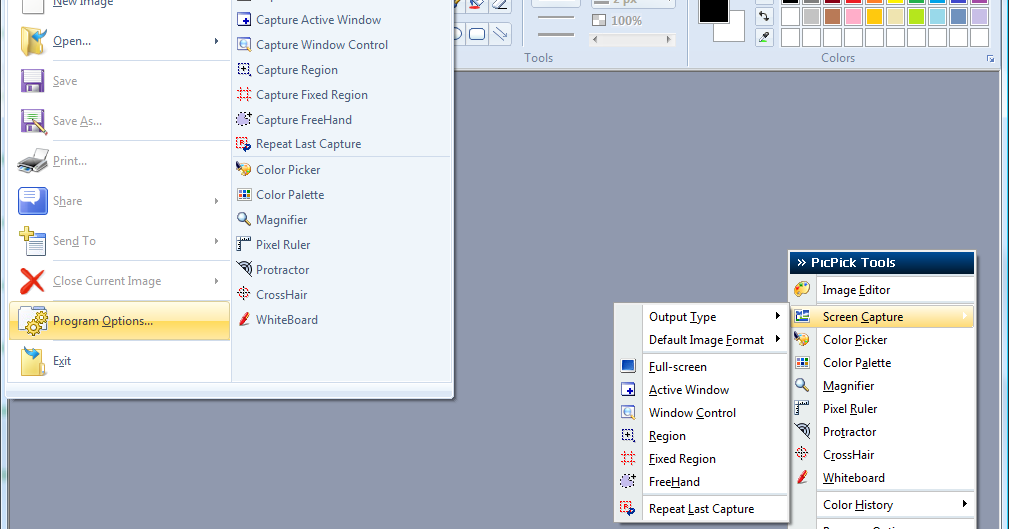The height and width of the screenshot is (529, 1009).
Task: Pick the lavender swatch in the Colors palette
Action: [979, 16]
